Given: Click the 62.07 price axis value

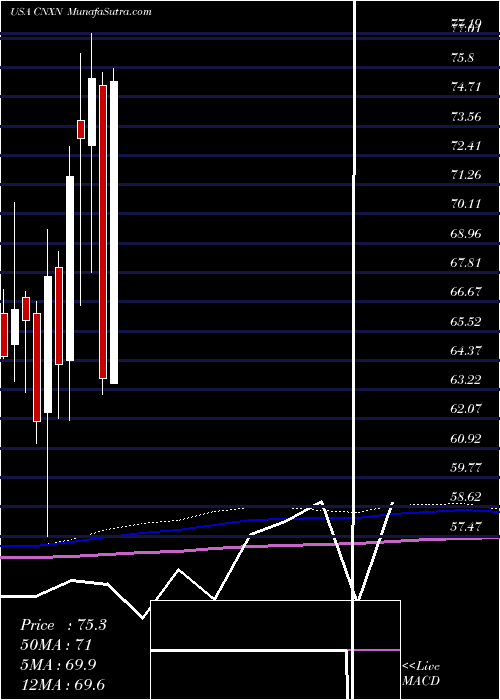Looking at the screenshot, I should (466, 409).
